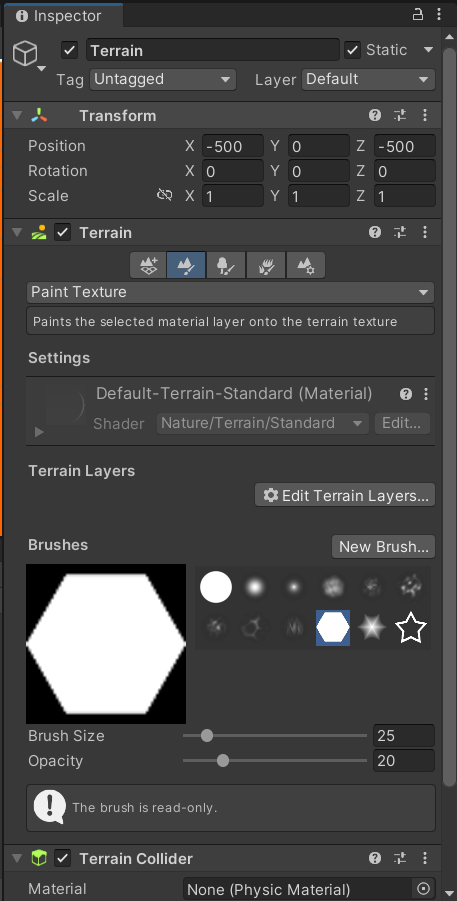This screenshot has height=901, width=457.
Task: Open the Terrain Settings tool
Action: [x=305, y=265]
